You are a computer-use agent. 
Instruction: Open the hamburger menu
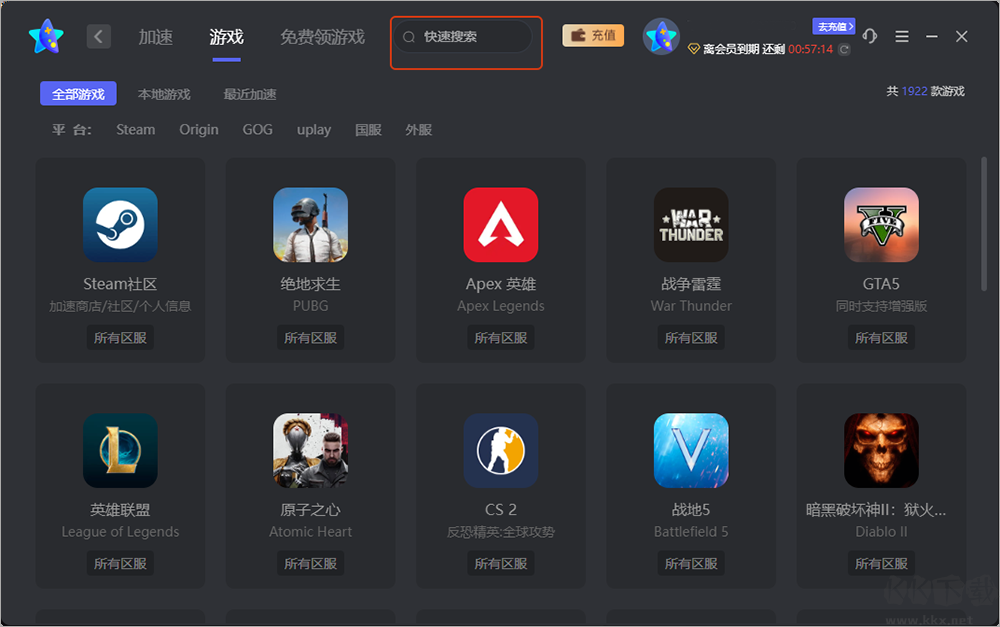click(902, 36)
